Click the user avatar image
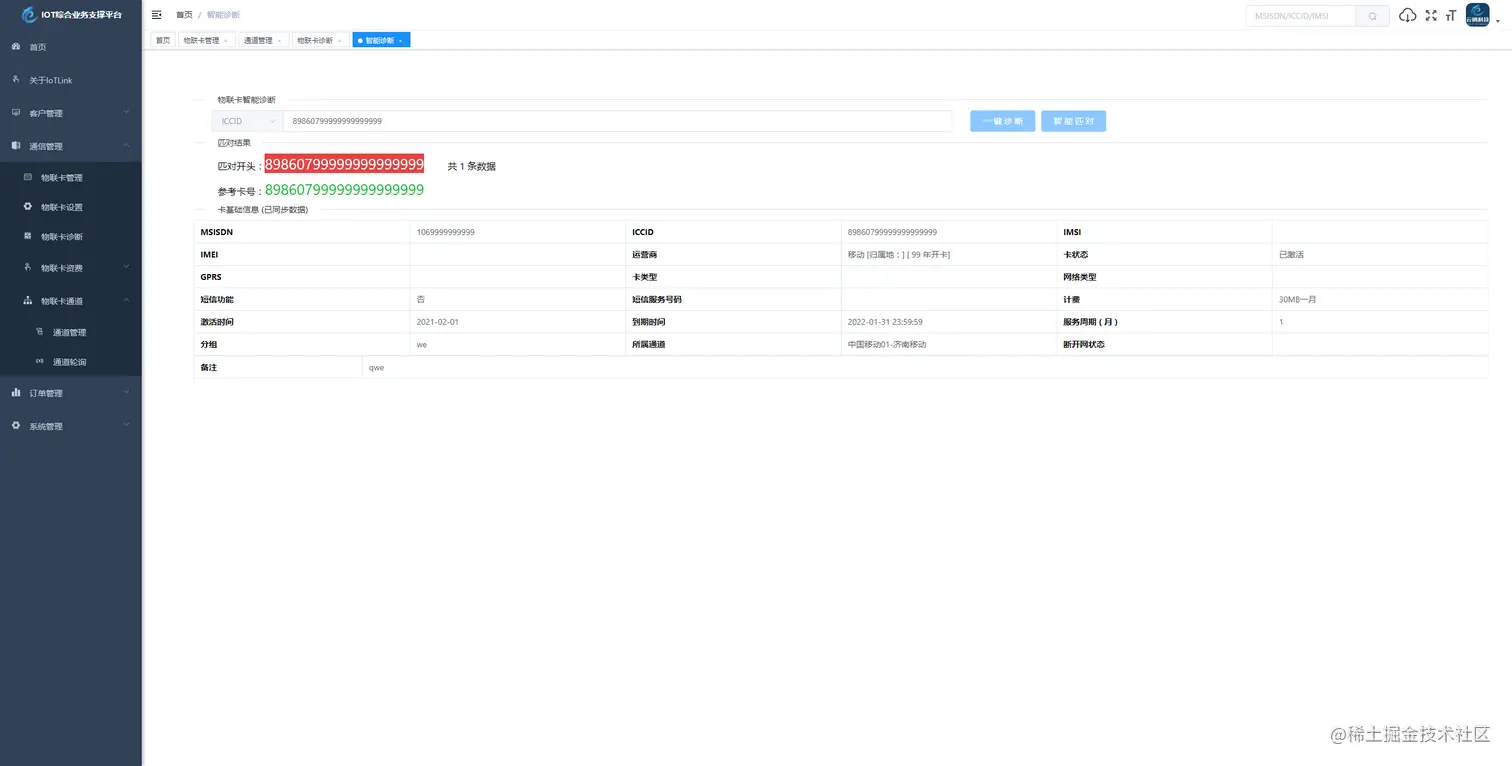 pyautogui.click(x=1478, y=15)
